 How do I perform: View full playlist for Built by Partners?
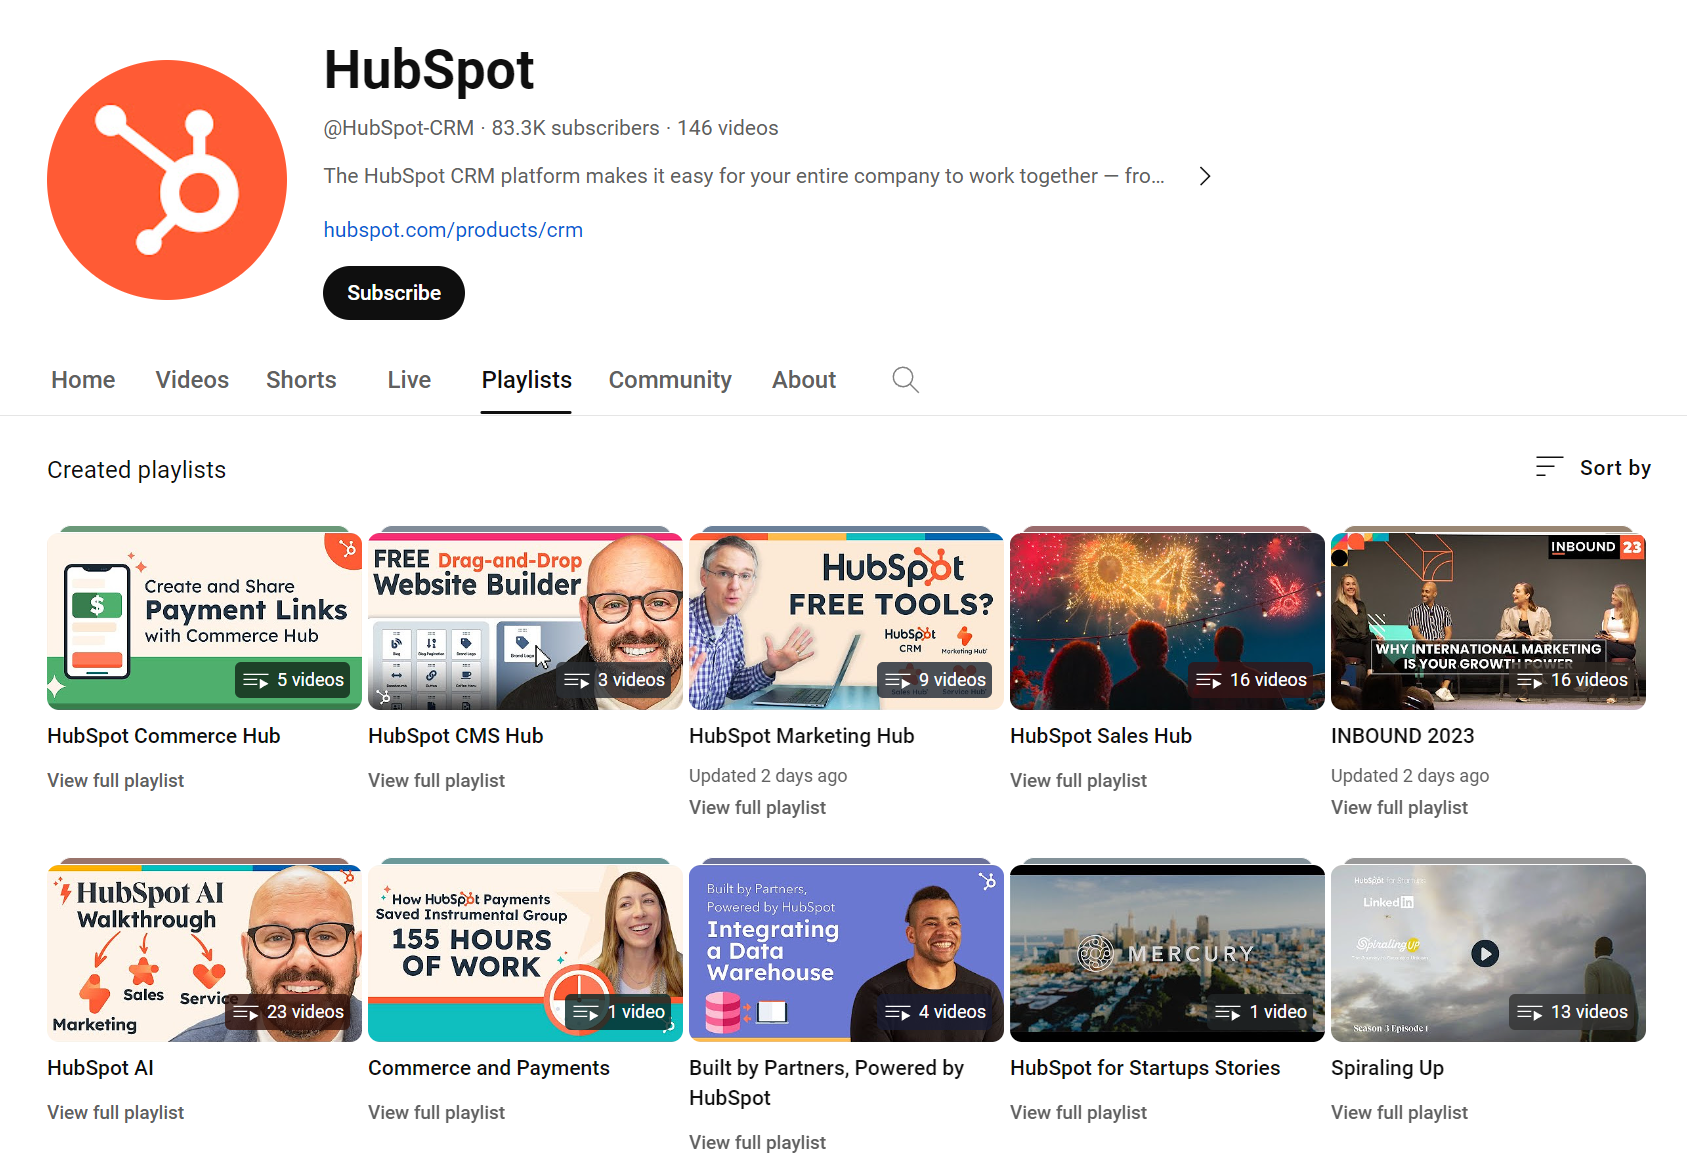pyautogui.click(x=757, y=1143)
